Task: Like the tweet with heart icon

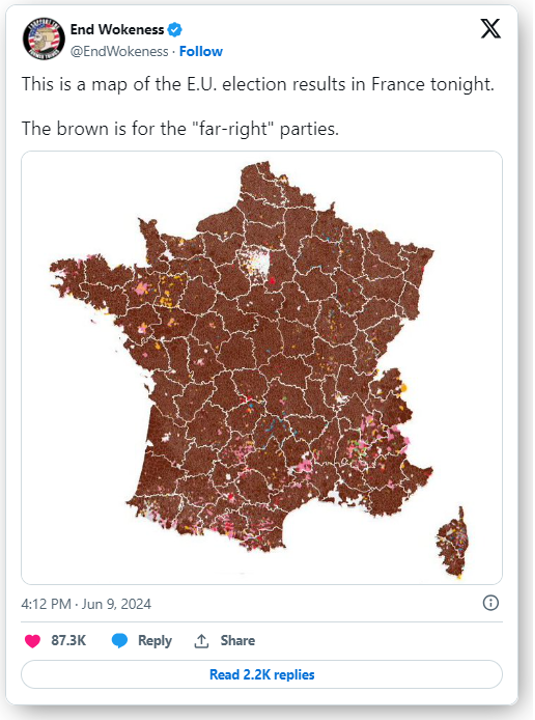Action: tap(33, 641)
